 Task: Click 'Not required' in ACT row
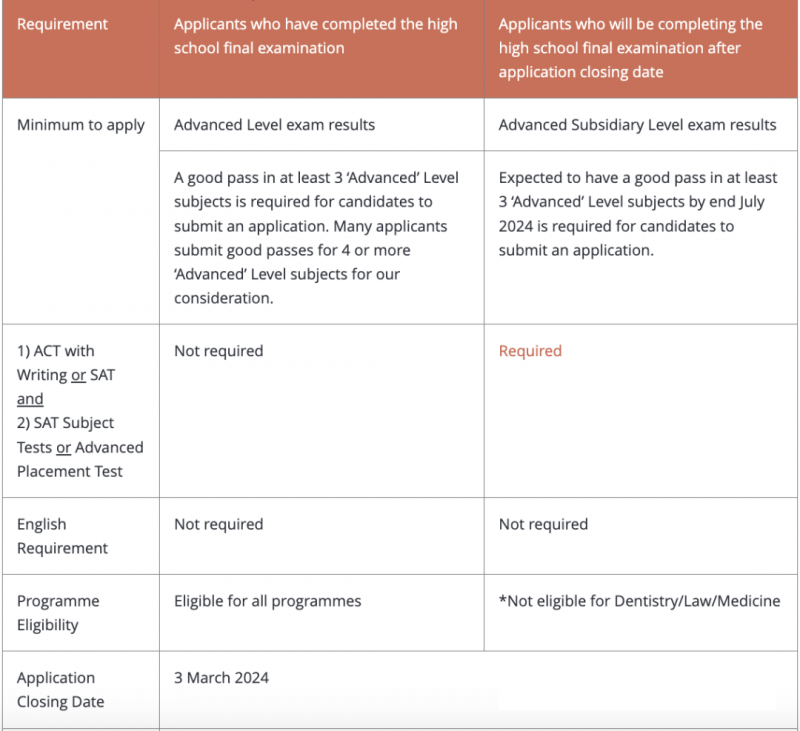(218, 351)
